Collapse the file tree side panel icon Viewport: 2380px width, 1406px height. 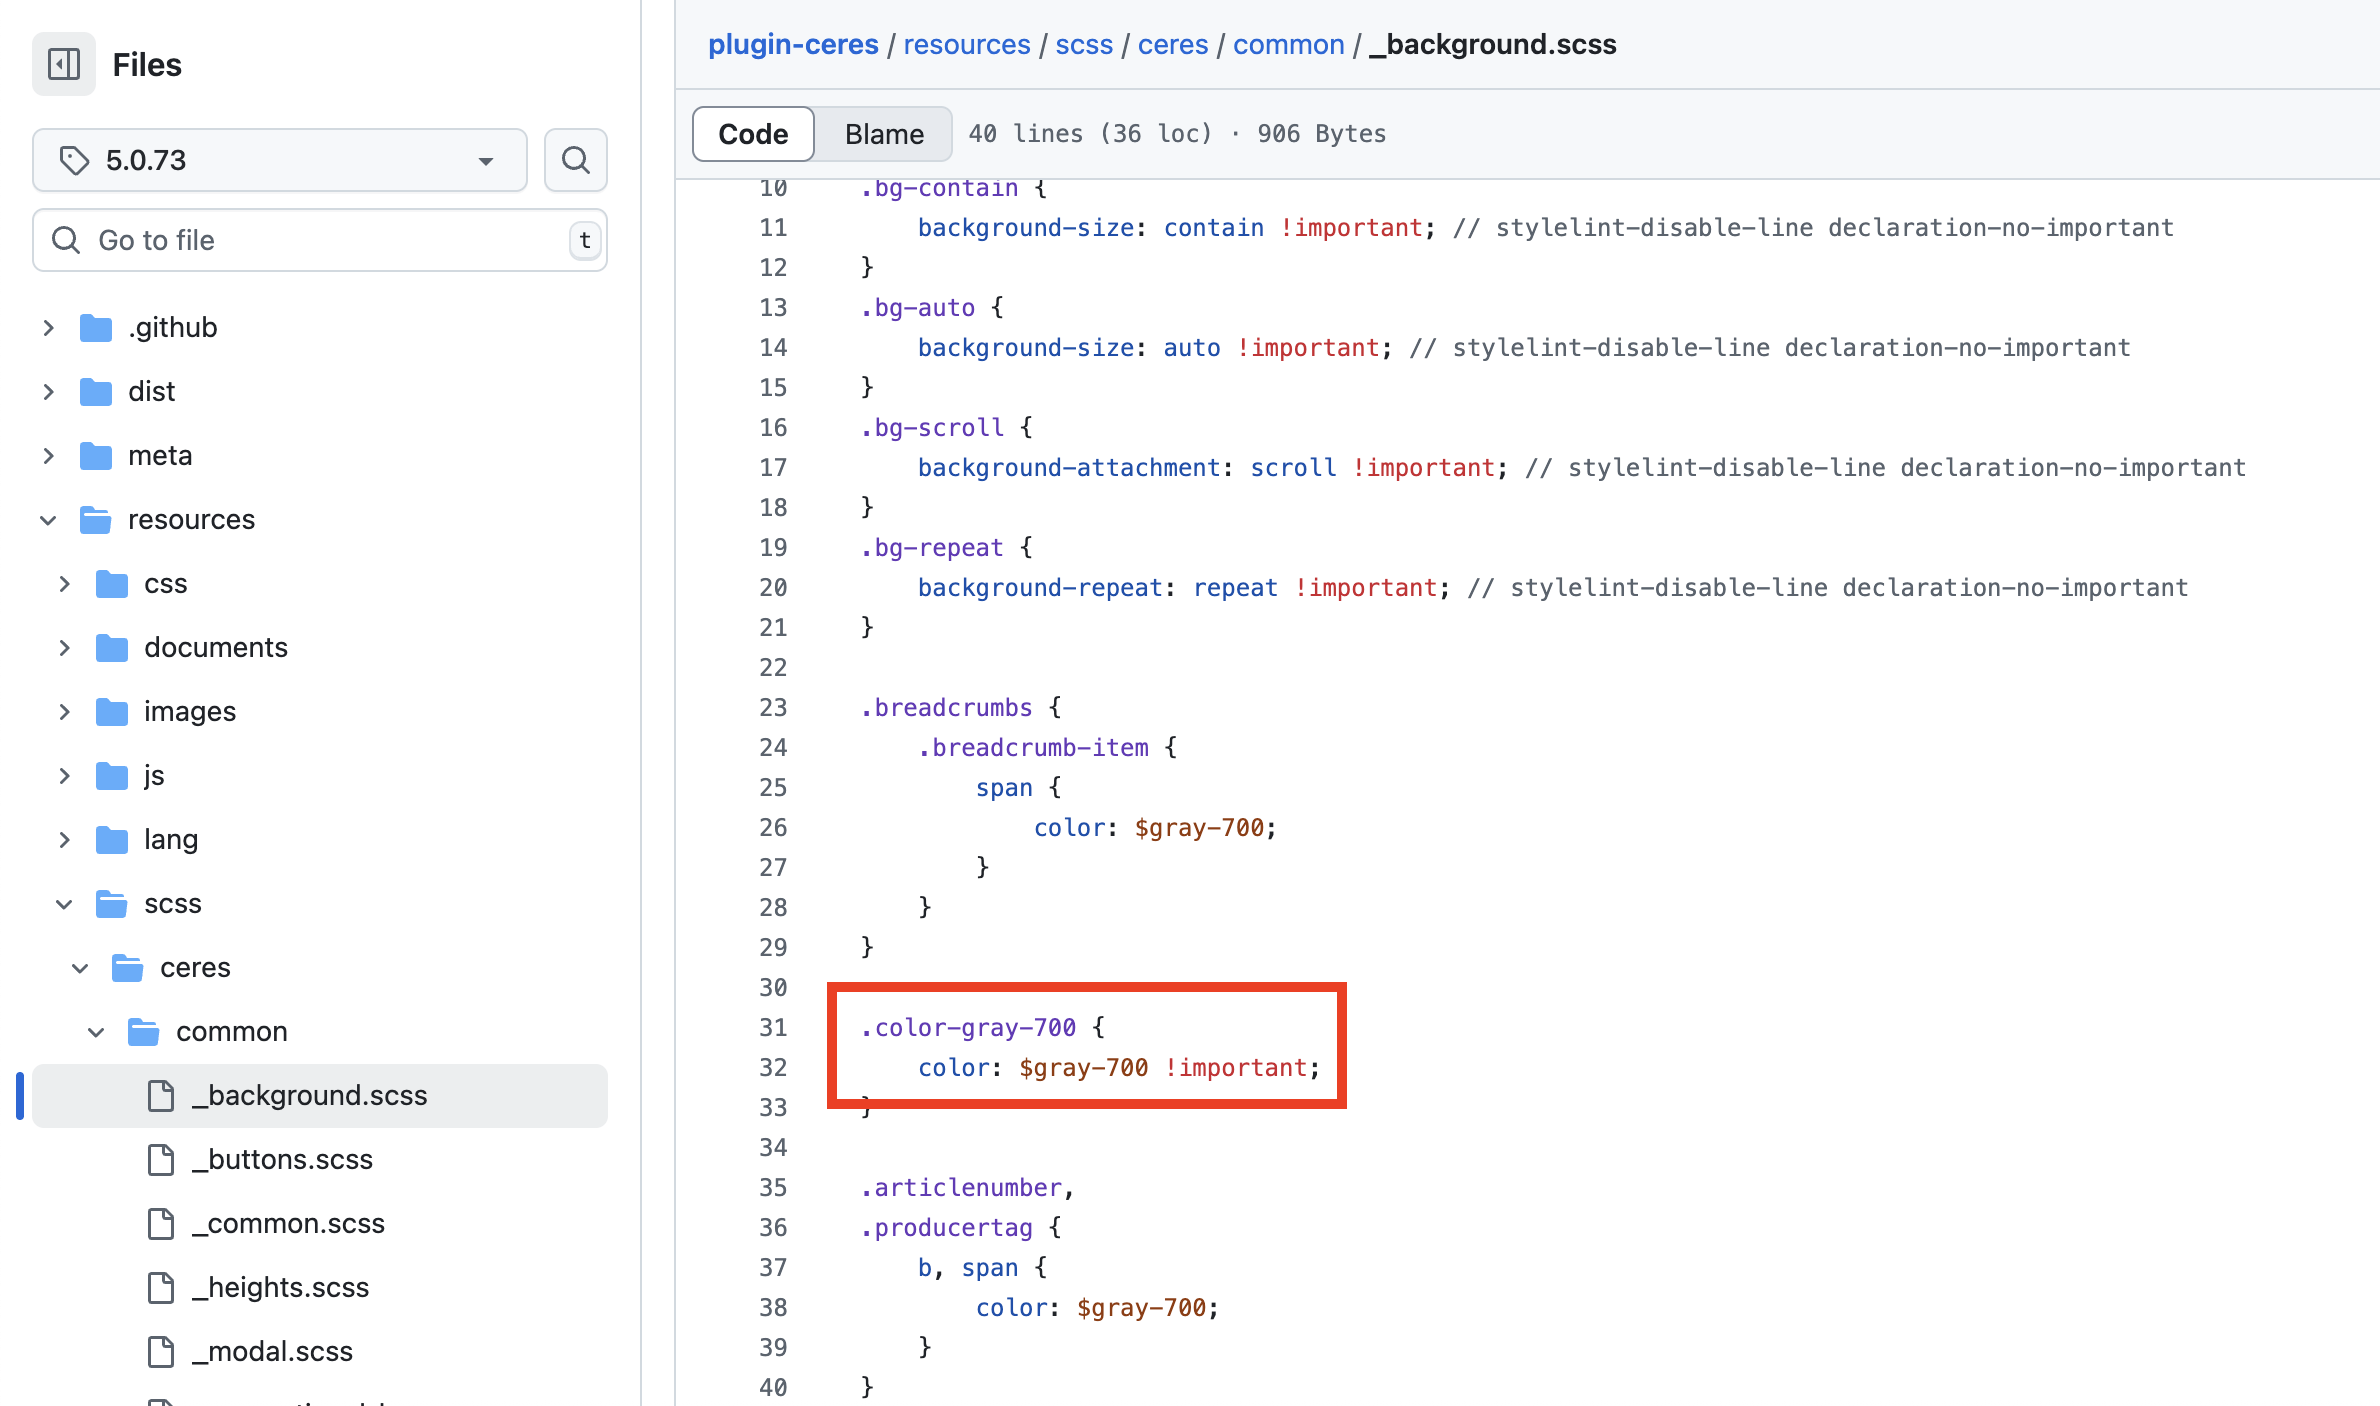pyautogui.click(x=64, y=65)
